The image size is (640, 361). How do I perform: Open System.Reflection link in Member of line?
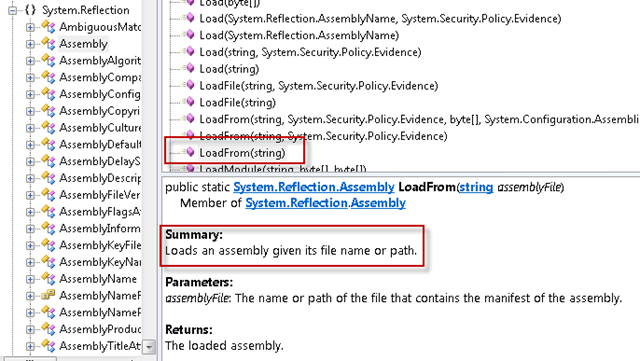coord(296,203)
